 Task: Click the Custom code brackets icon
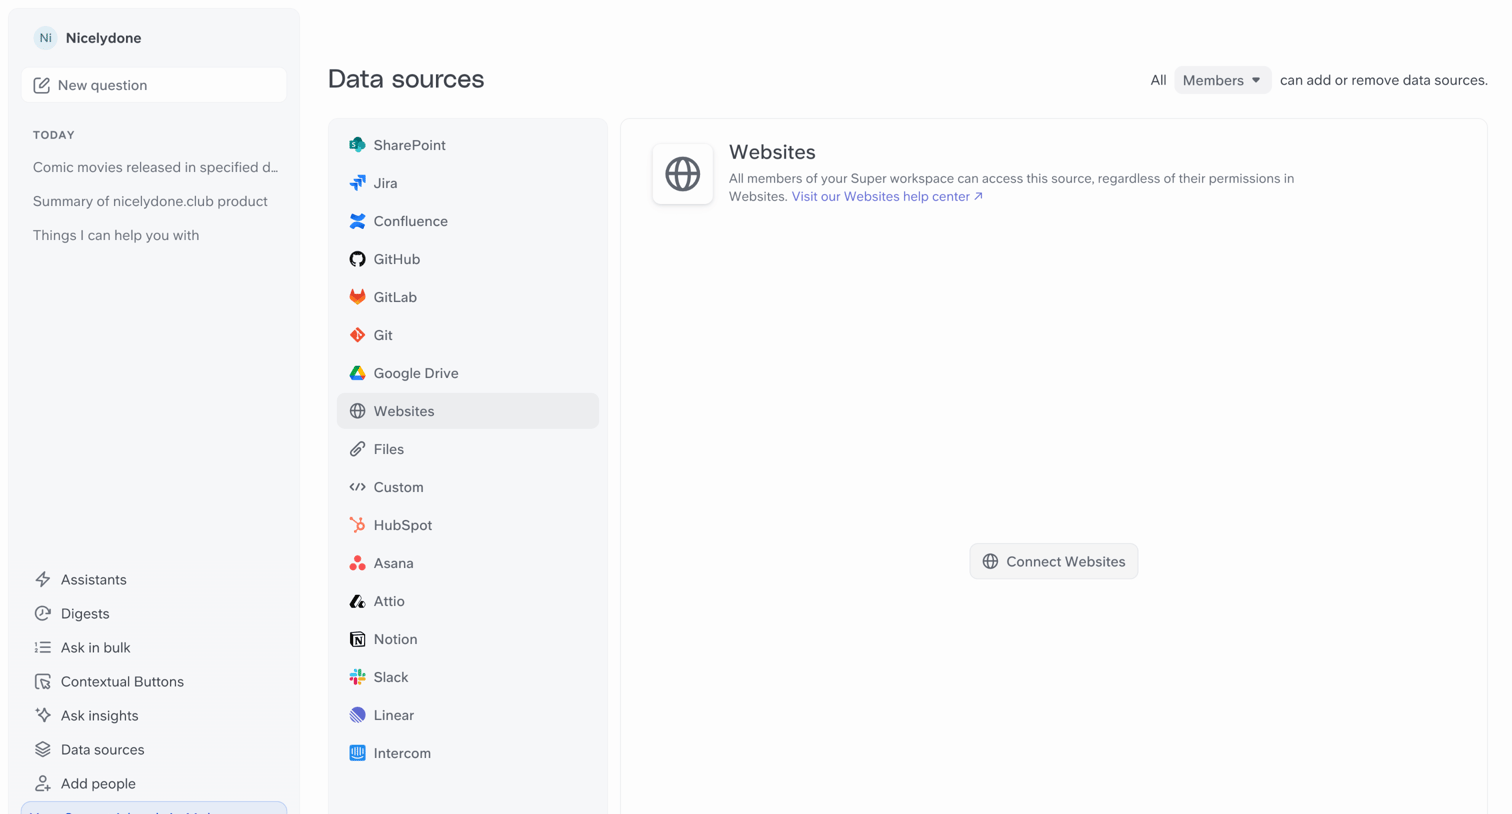click(357, 487)
